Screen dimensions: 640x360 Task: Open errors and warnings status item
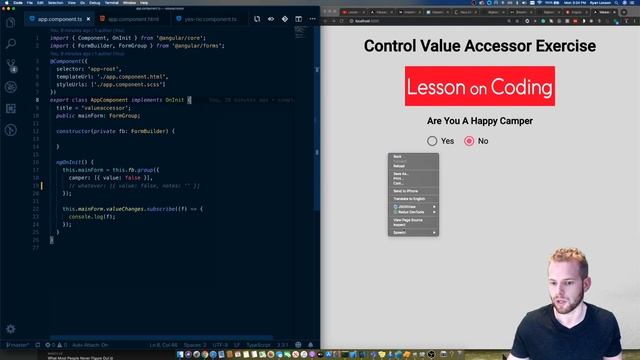[x=56, y=345]
